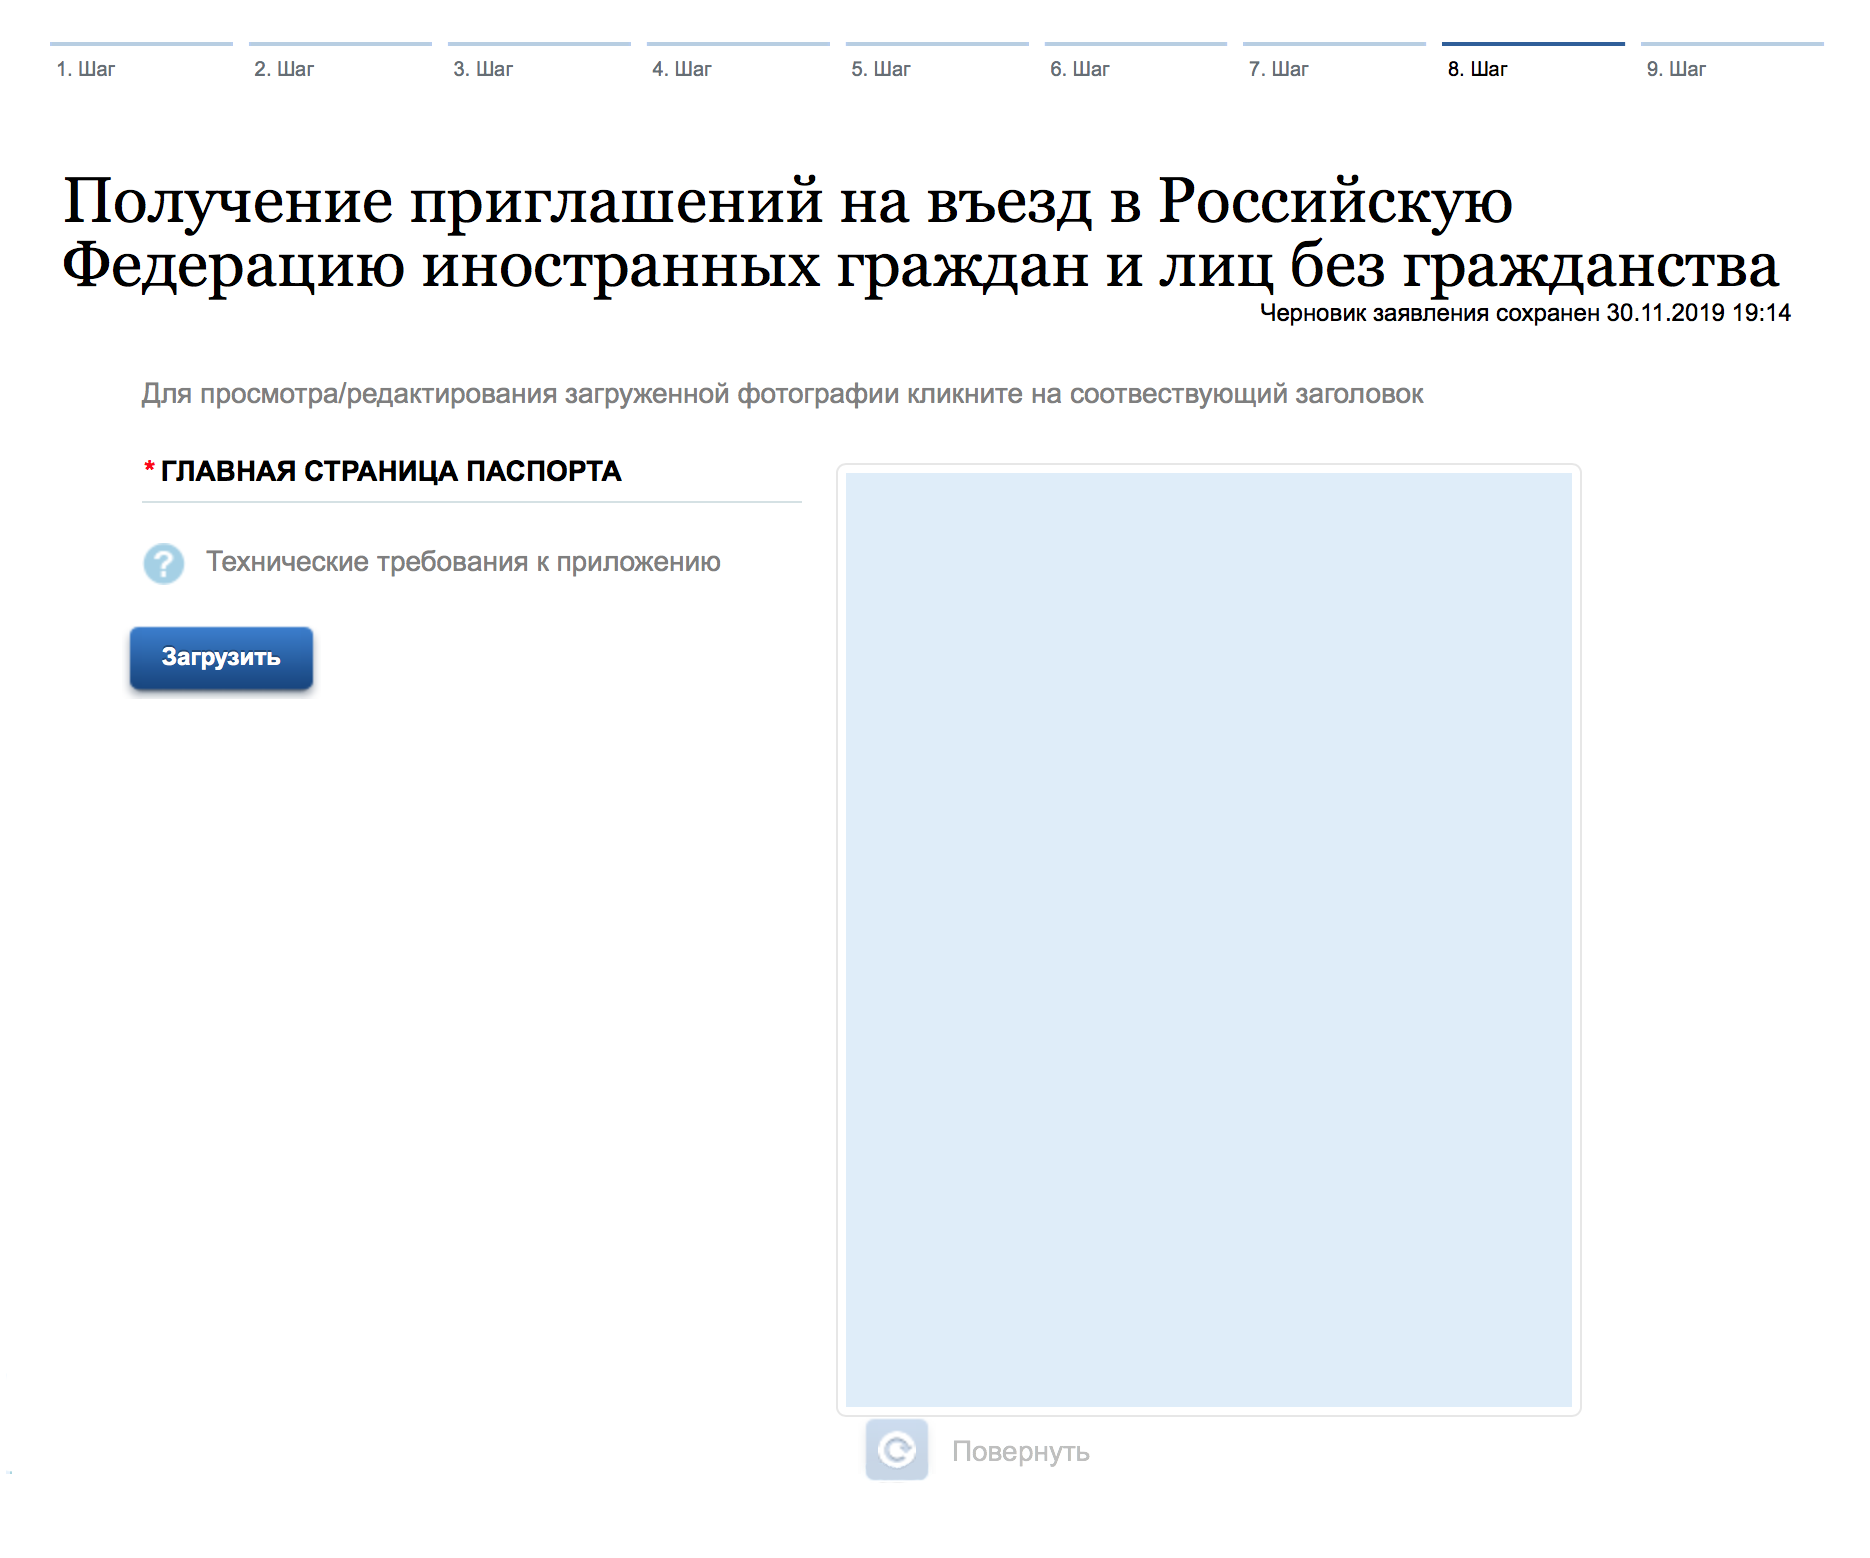1870x1558 pixels.
Task: Click the rotate arrow icon below preview
Action: (x=896, y=1449)
